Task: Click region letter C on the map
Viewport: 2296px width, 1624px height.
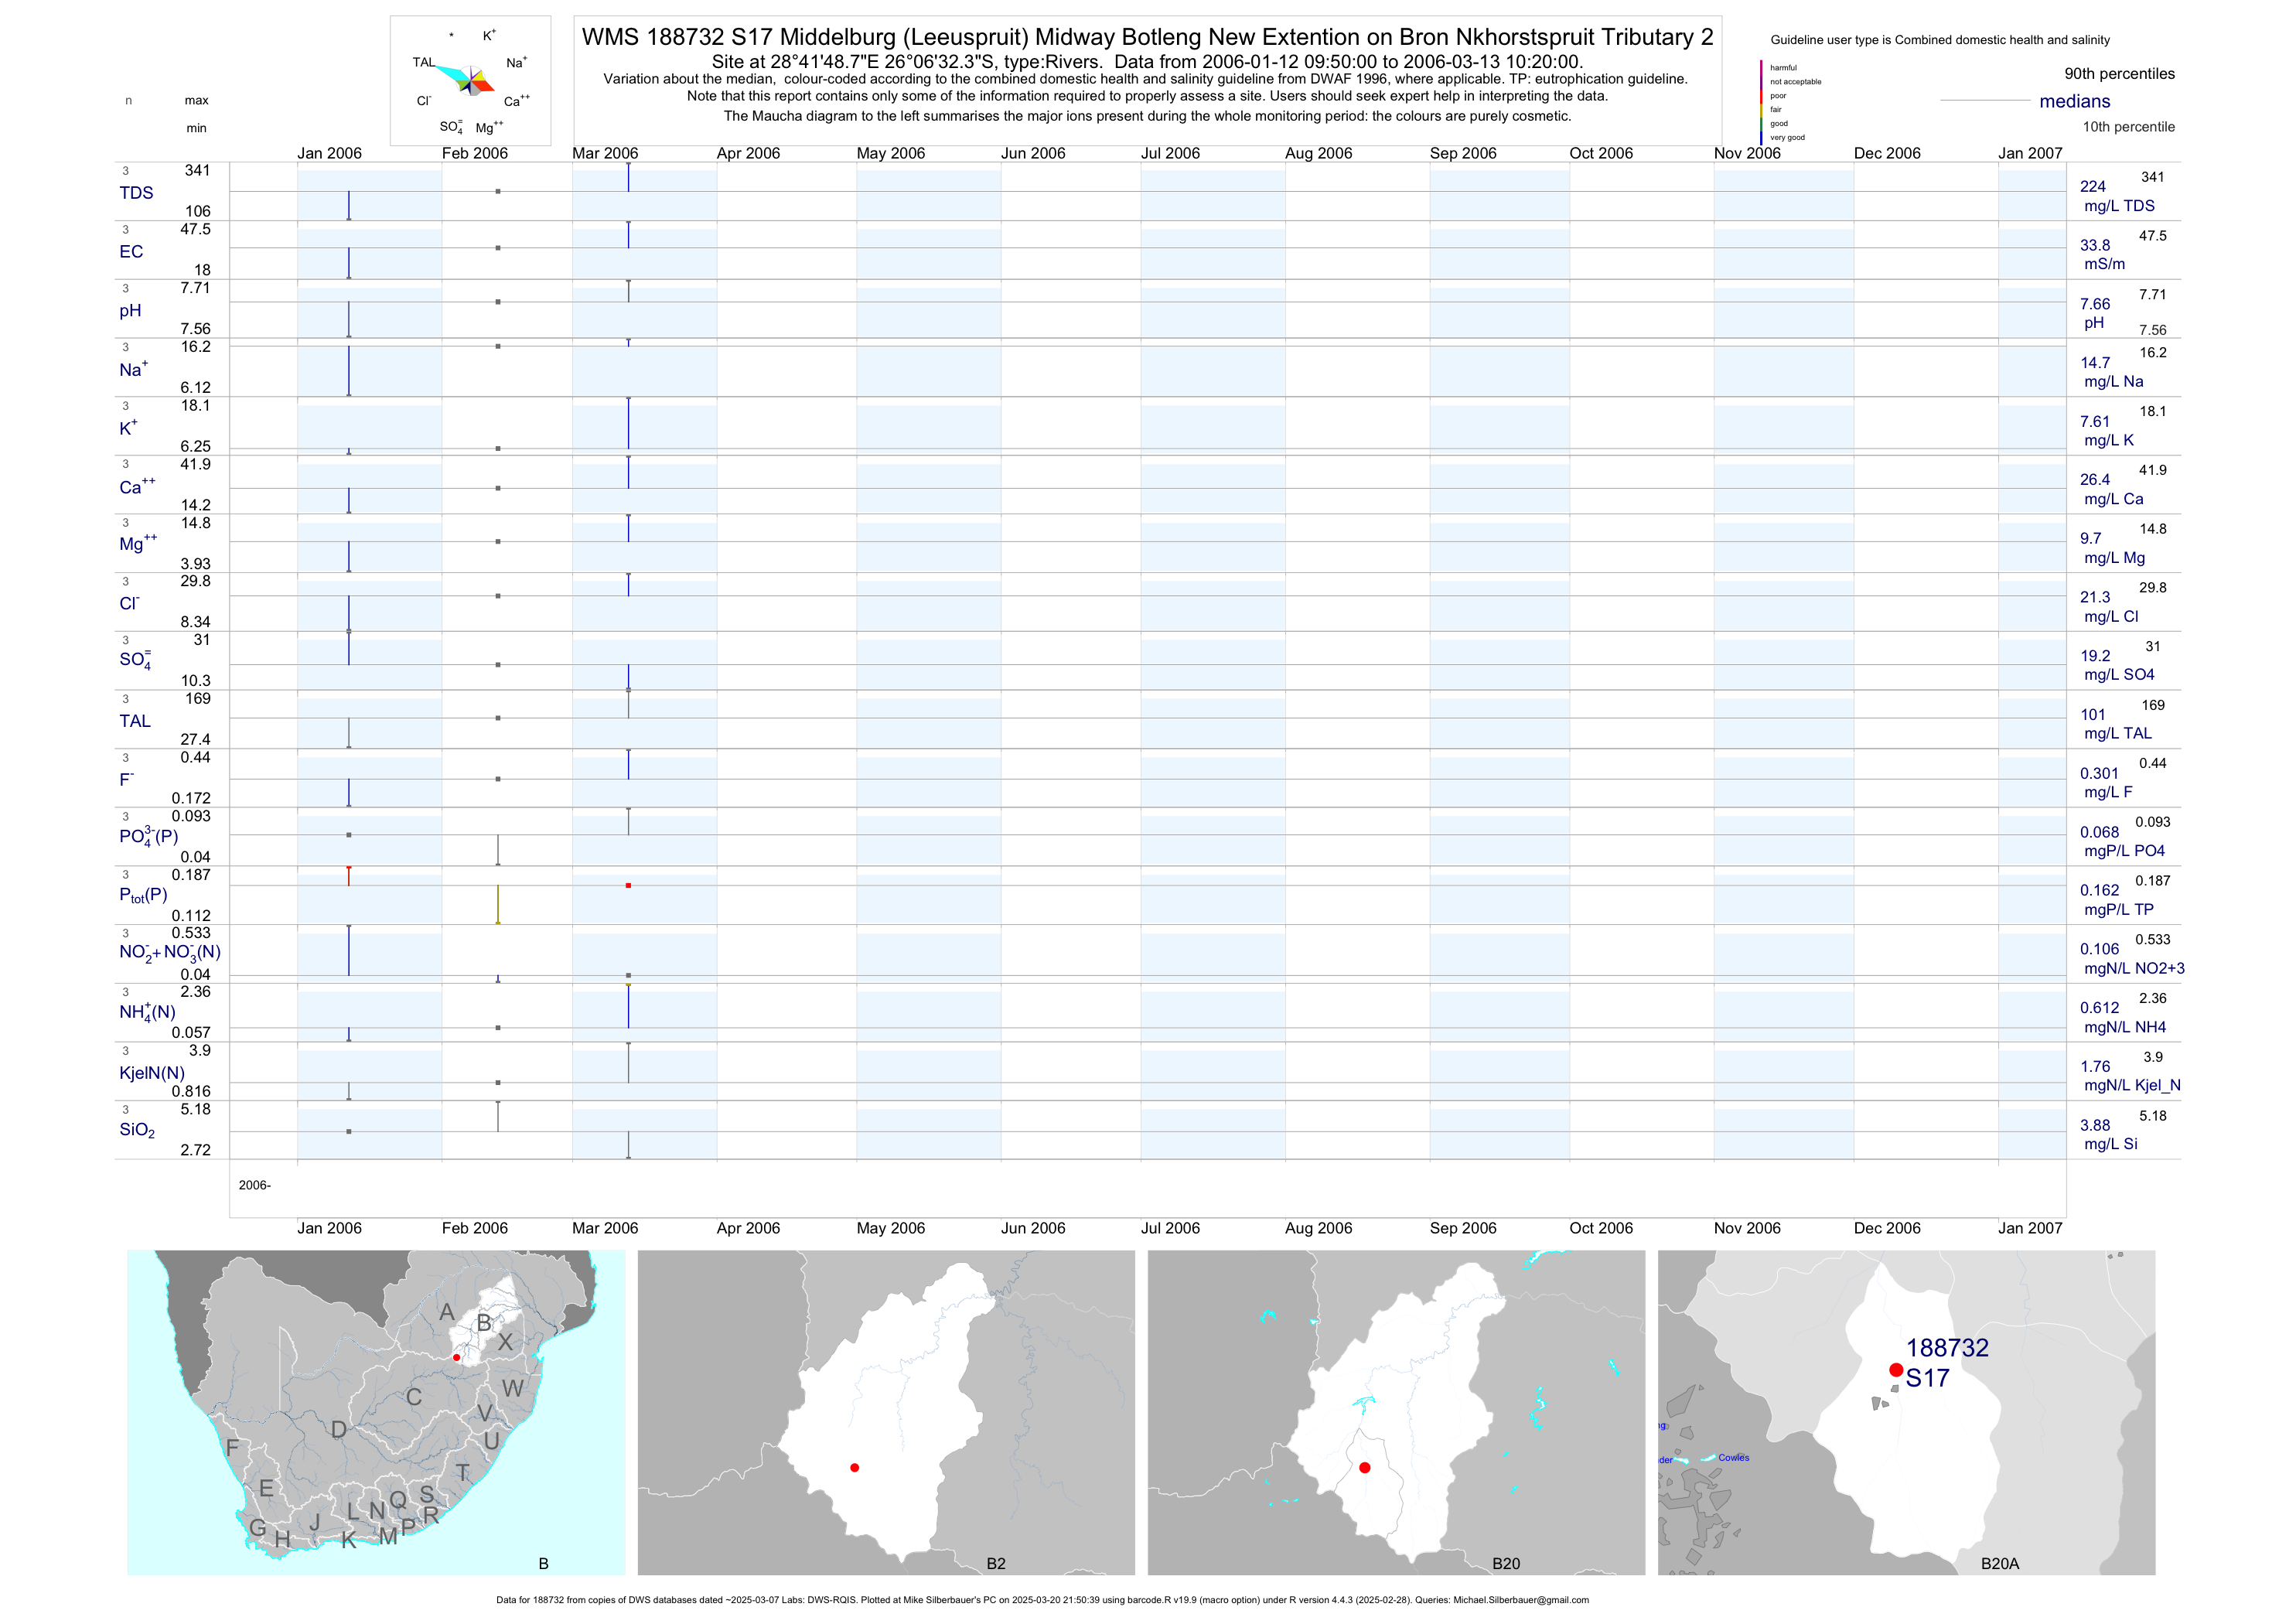Action: tap(413, 1397)
